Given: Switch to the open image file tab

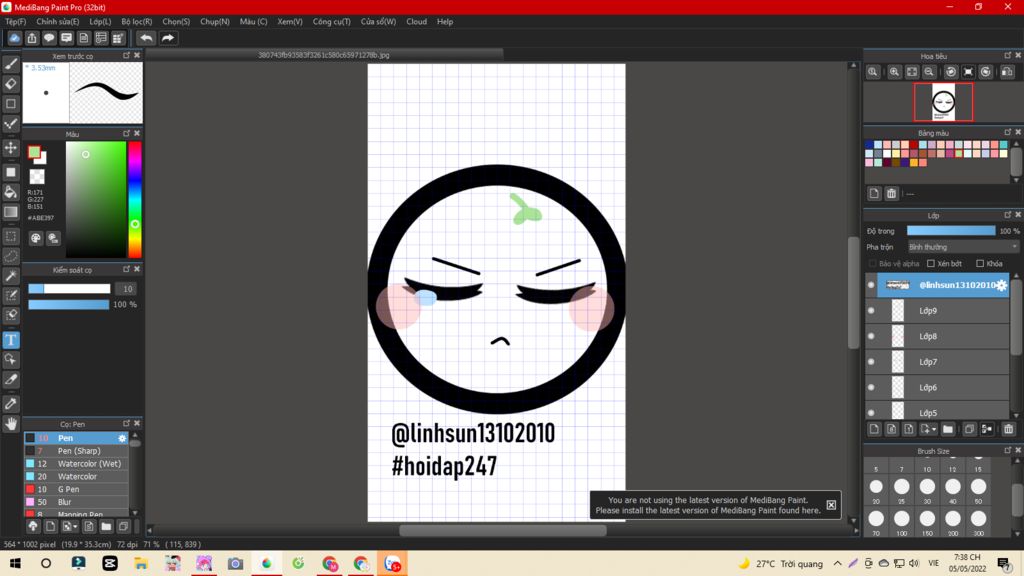Looking at the screenshot, I should pos(324,55).
